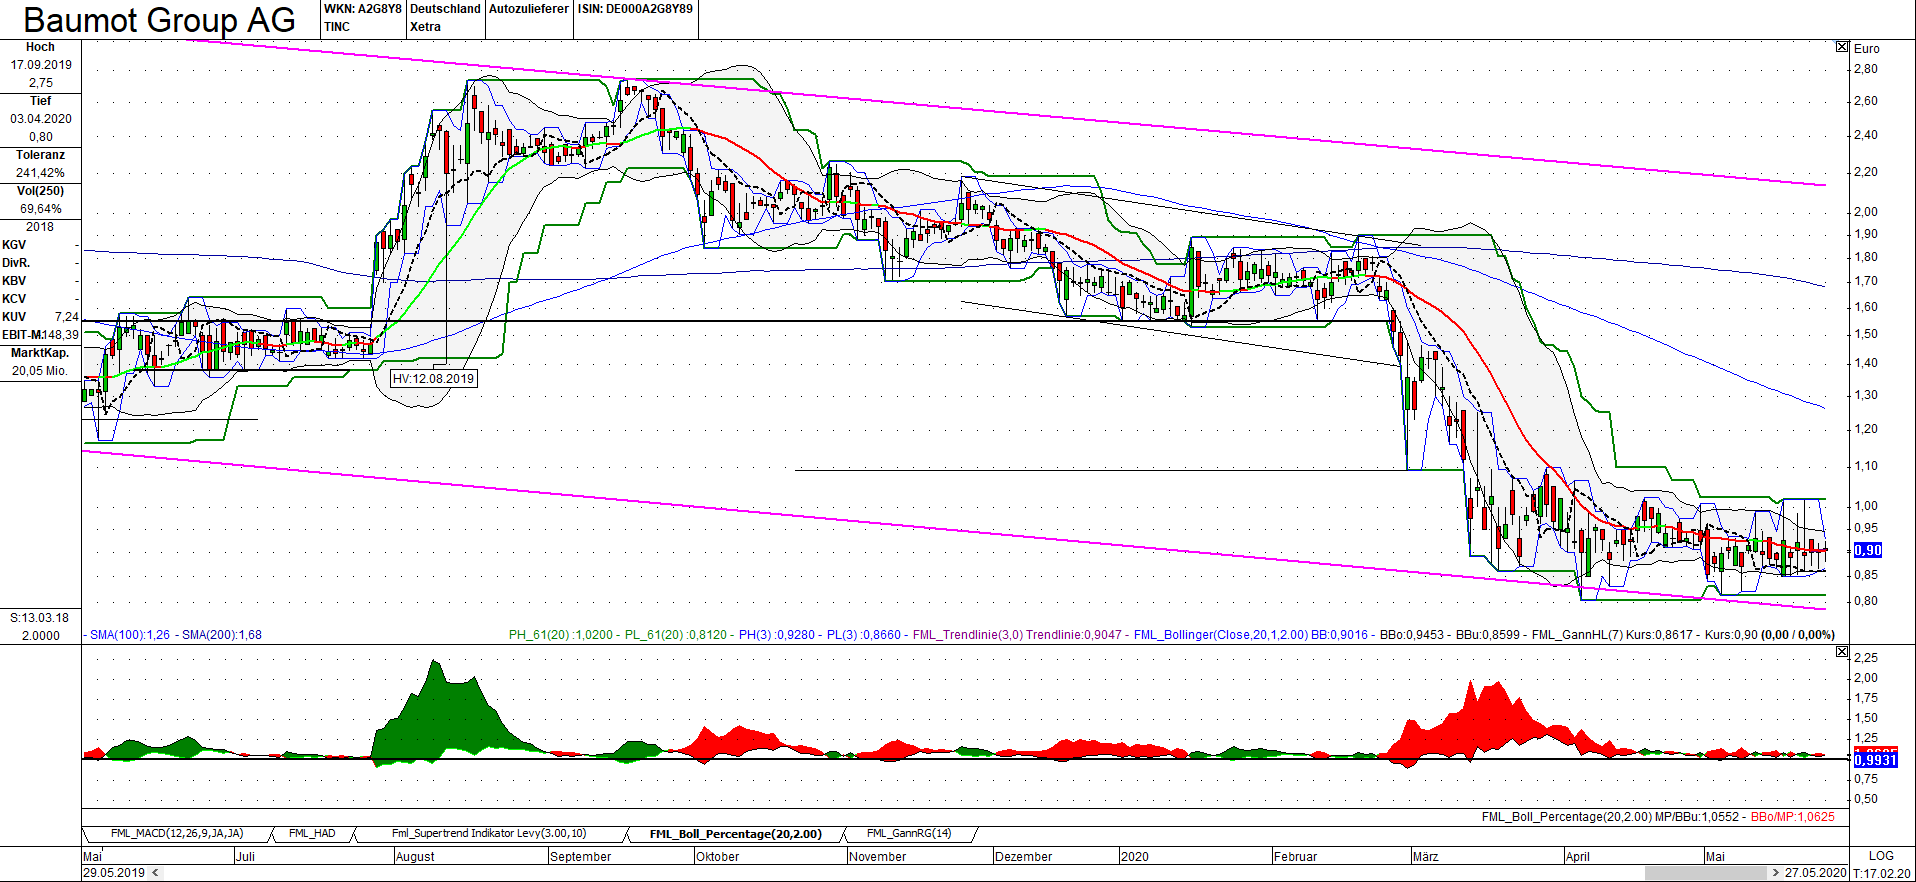Open the FML_HAD indicator tab
Viewport: 1916px width, 882px height.
point(312,834)
